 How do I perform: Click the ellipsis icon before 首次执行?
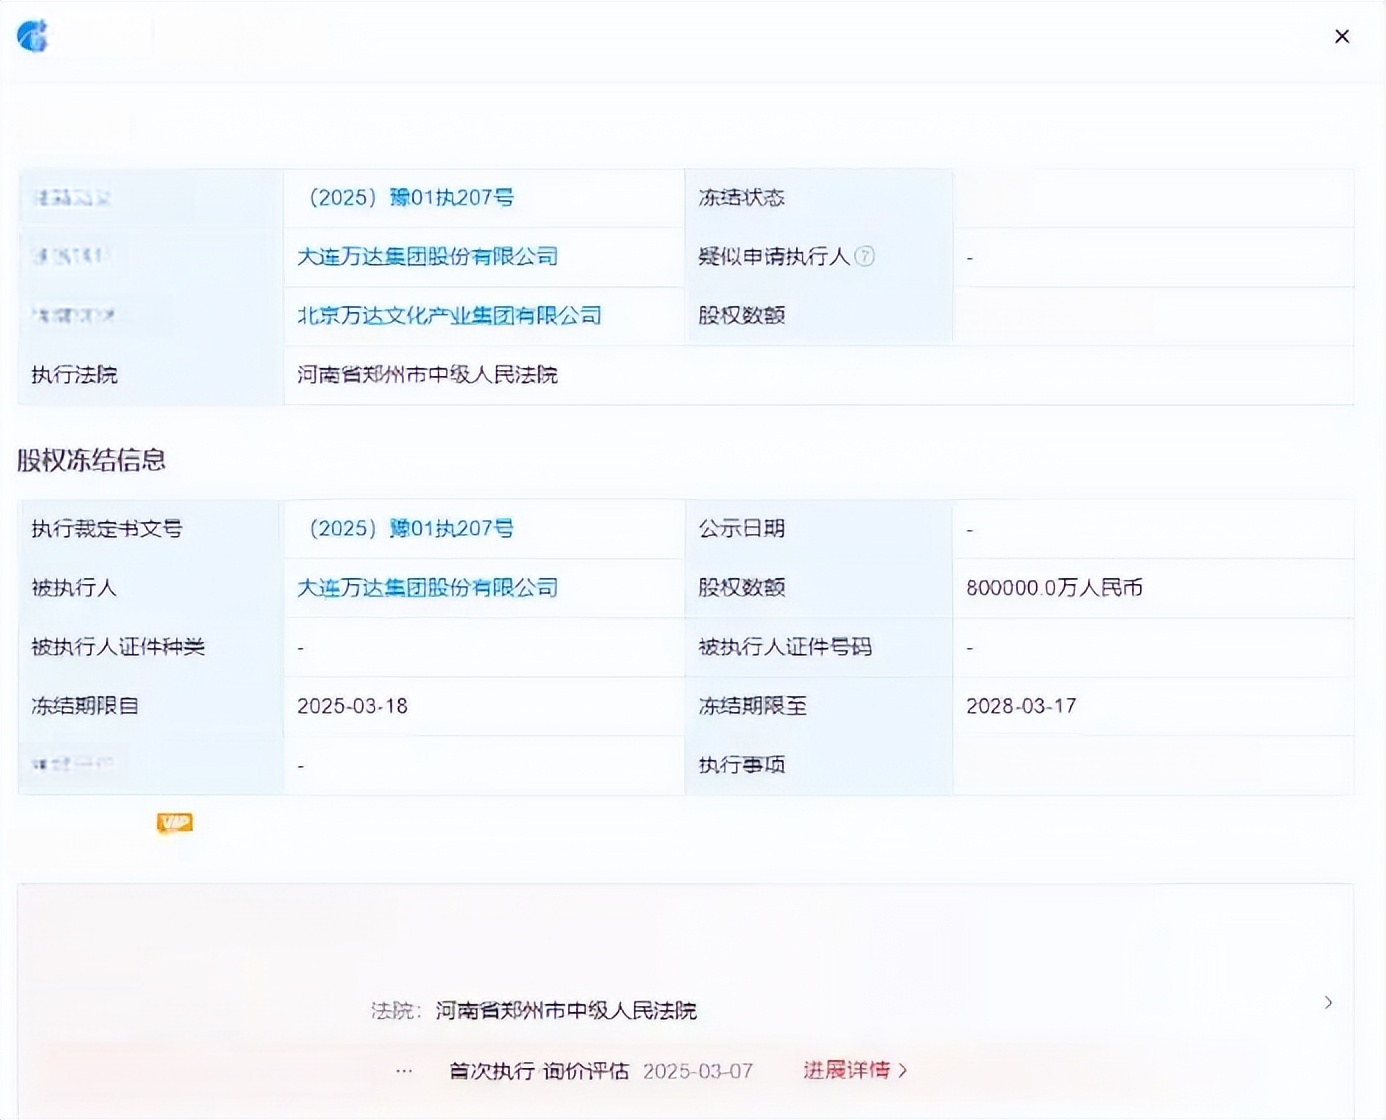tap(404, 1071)
